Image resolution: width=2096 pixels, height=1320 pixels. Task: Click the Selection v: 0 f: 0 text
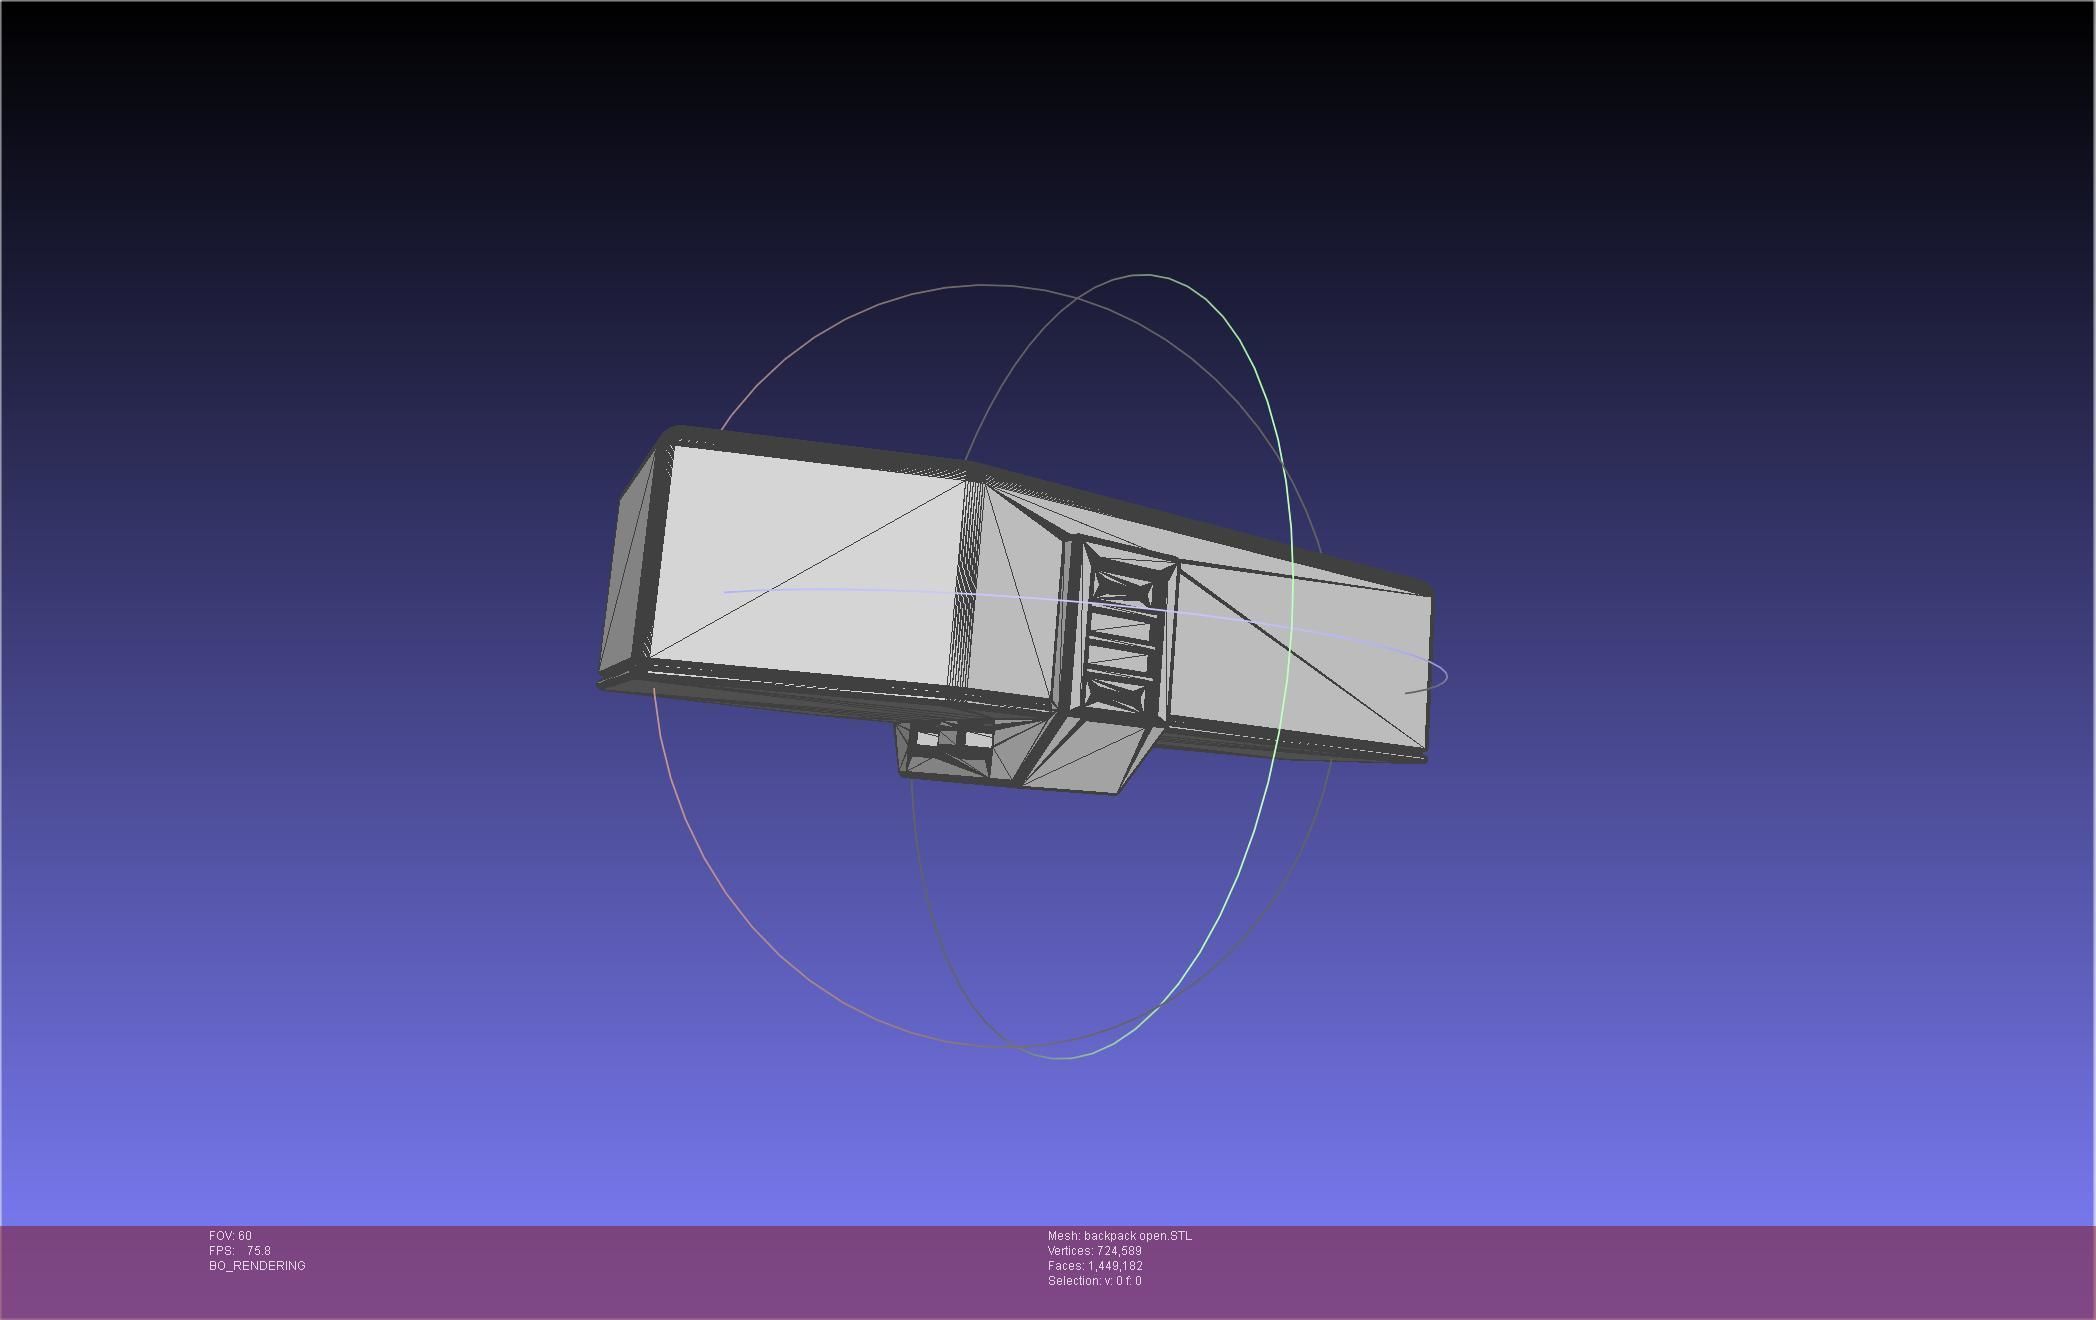pos(1094,1281)
